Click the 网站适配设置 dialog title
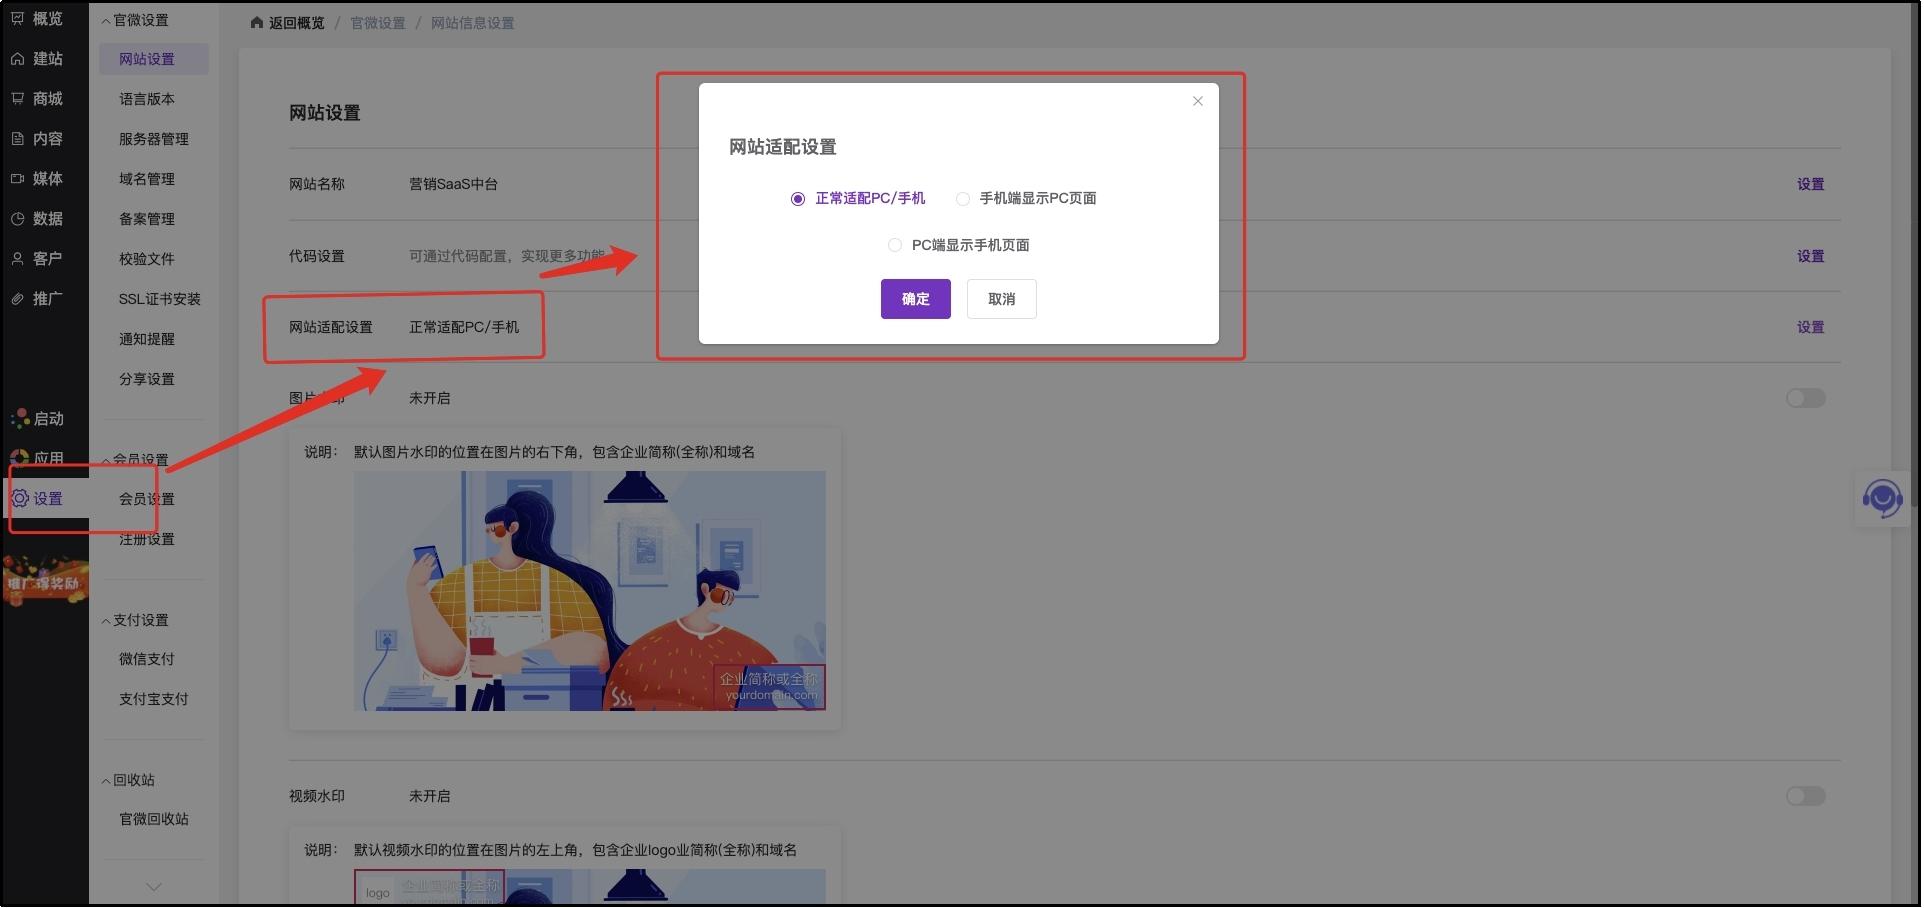 click(x=783, y=147)
